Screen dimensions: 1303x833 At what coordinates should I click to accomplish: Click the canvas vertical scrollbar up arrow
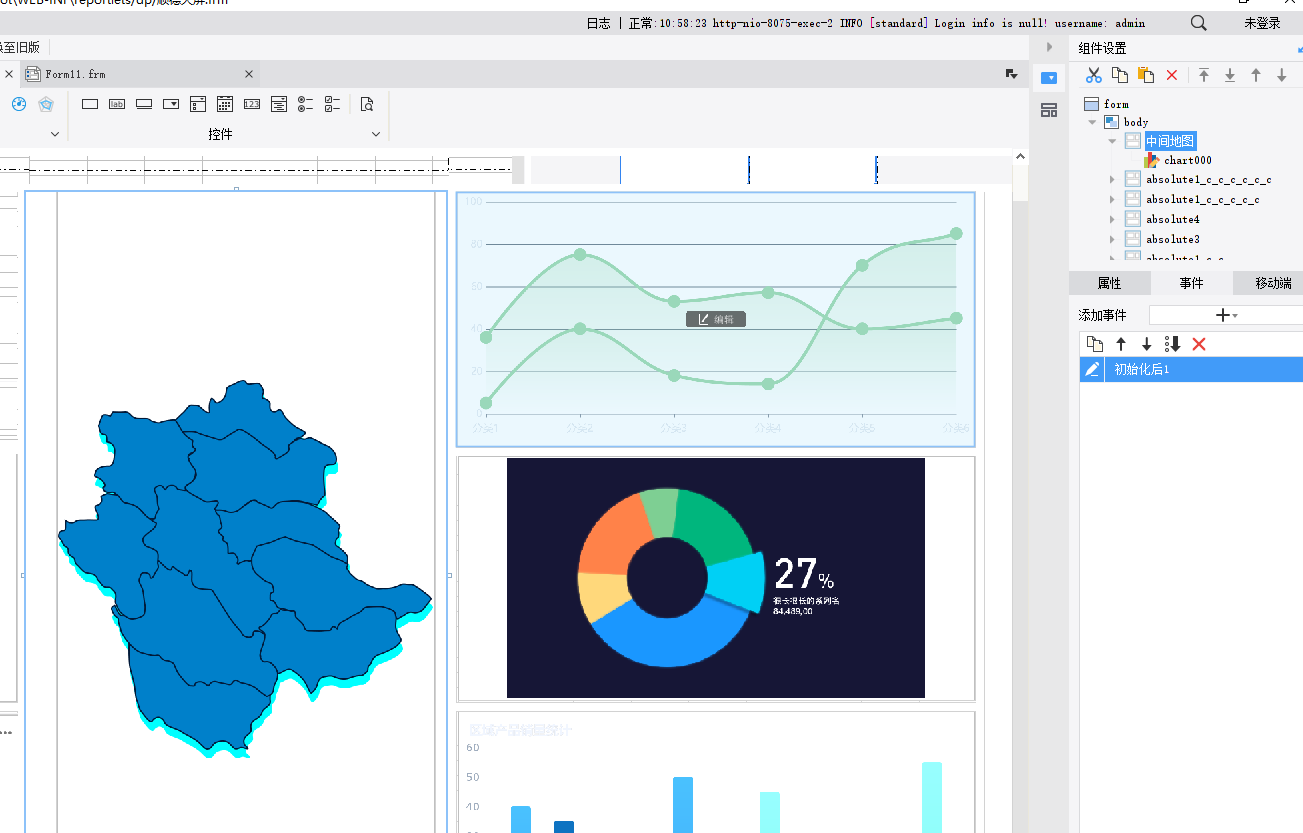click(1020, 156)
